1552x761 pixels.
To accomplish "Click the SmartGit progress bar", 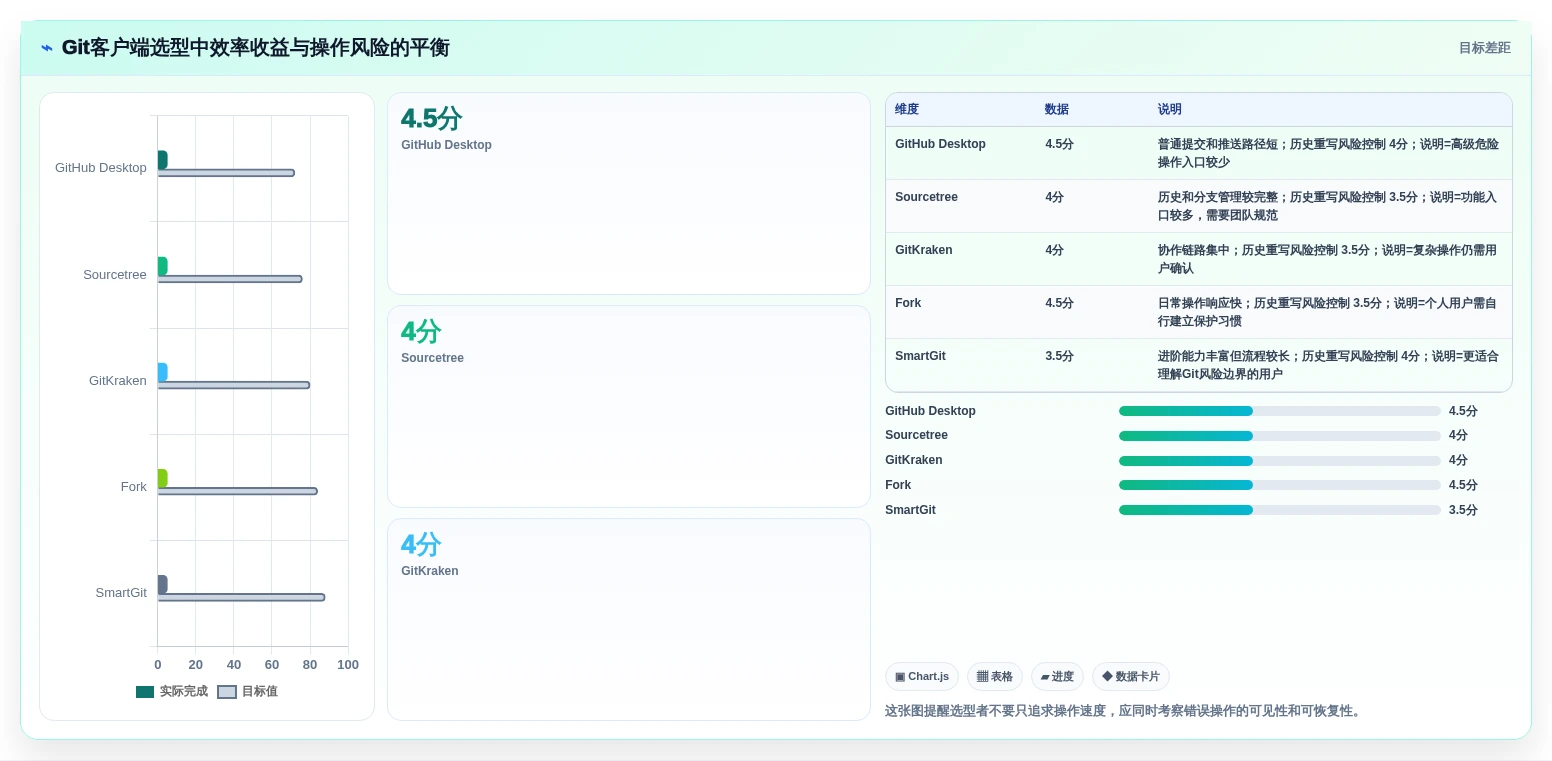I will (1280, 510).
